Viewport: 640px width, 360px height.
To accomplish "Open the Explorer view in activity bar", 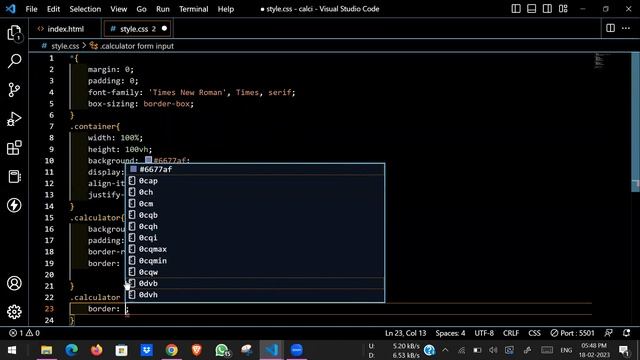I will (x=14, y=33).
